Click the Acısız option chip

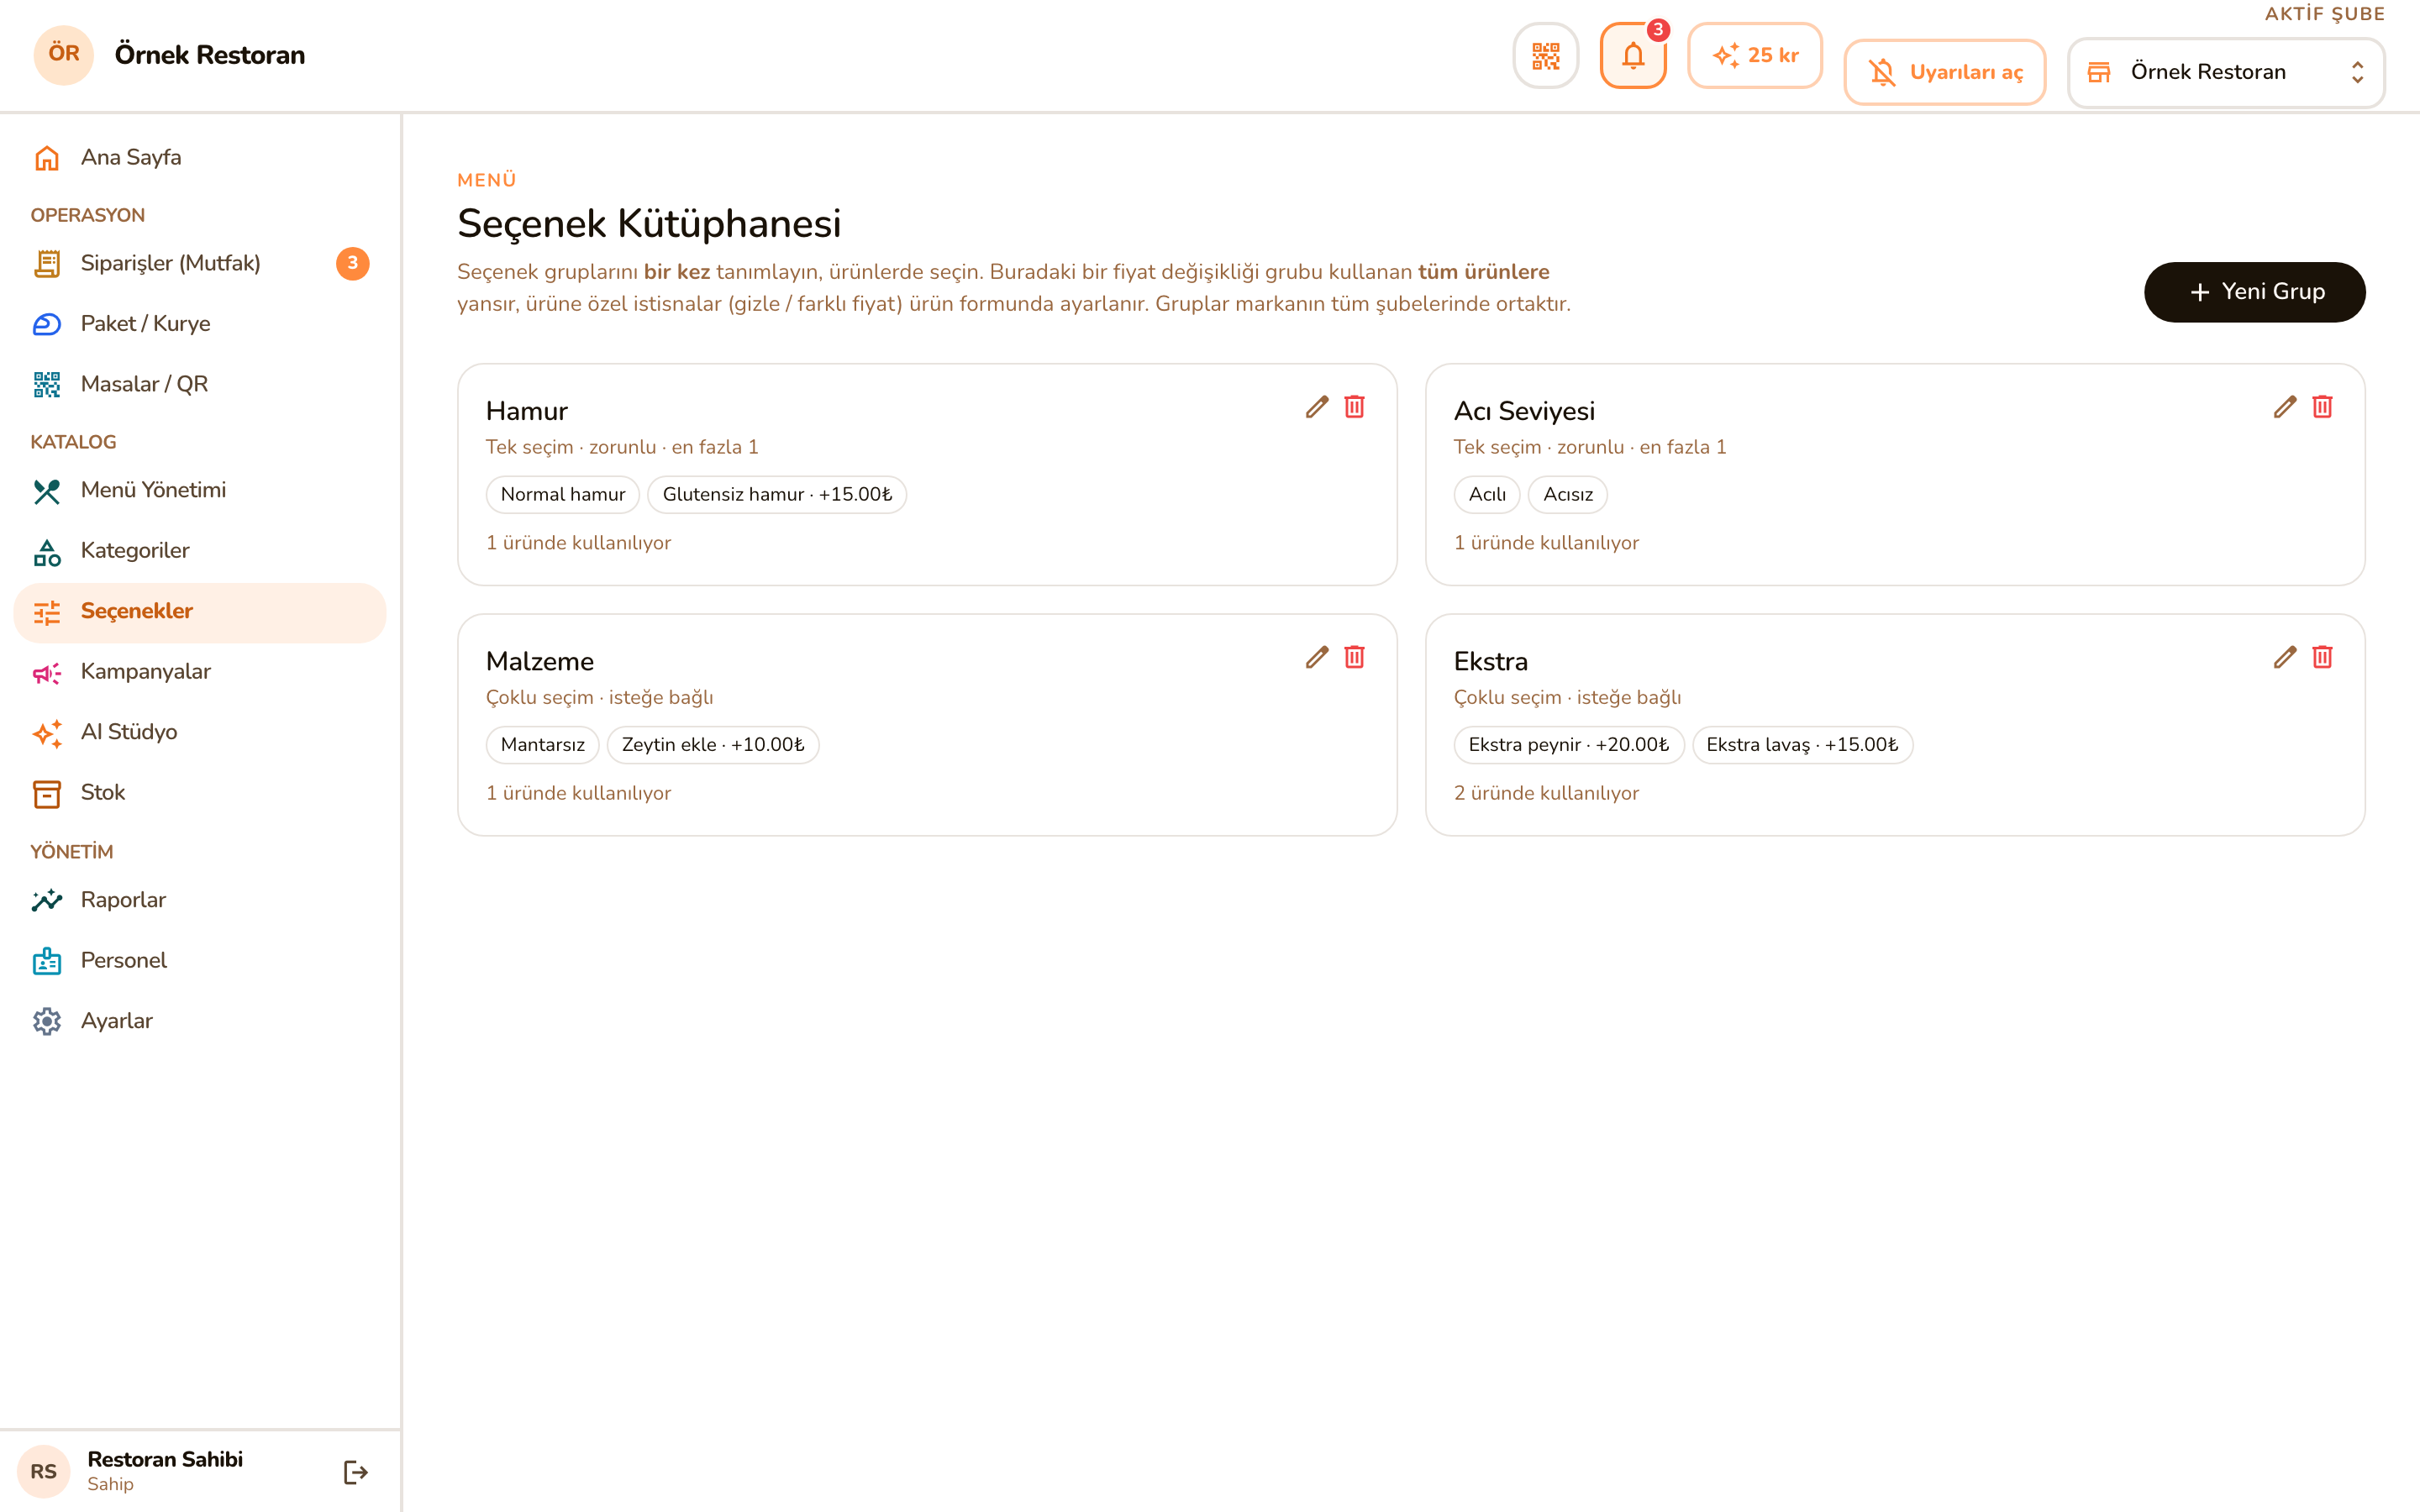pos(1568,495)
